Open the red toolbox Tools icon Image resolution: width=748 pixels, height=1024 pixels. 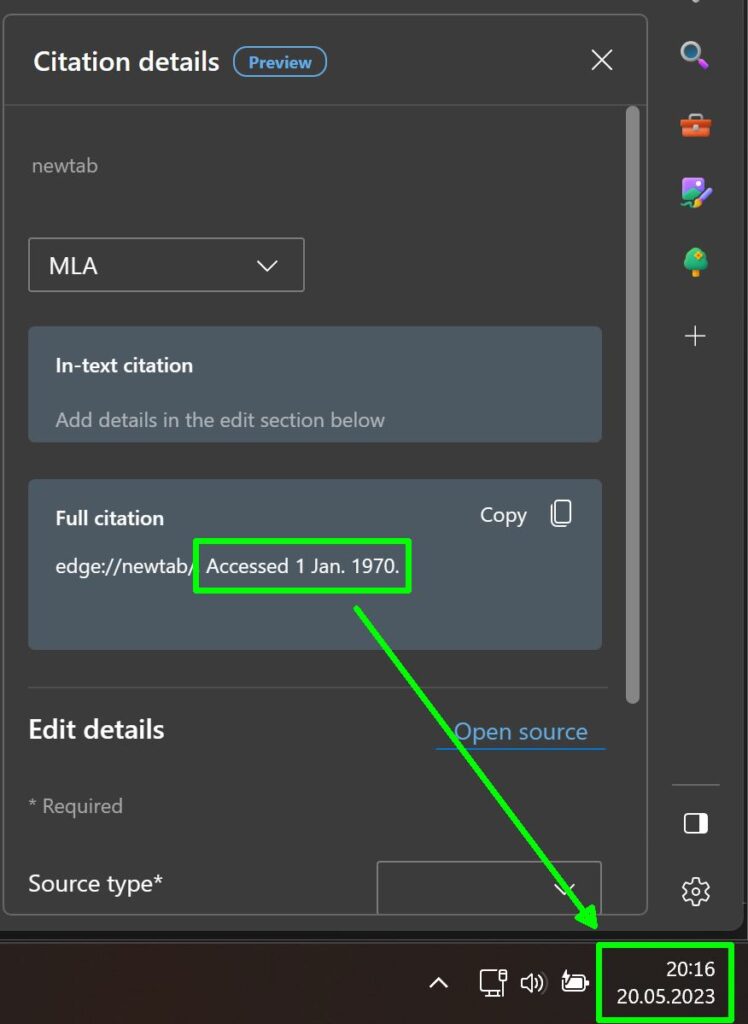[695, 125]
